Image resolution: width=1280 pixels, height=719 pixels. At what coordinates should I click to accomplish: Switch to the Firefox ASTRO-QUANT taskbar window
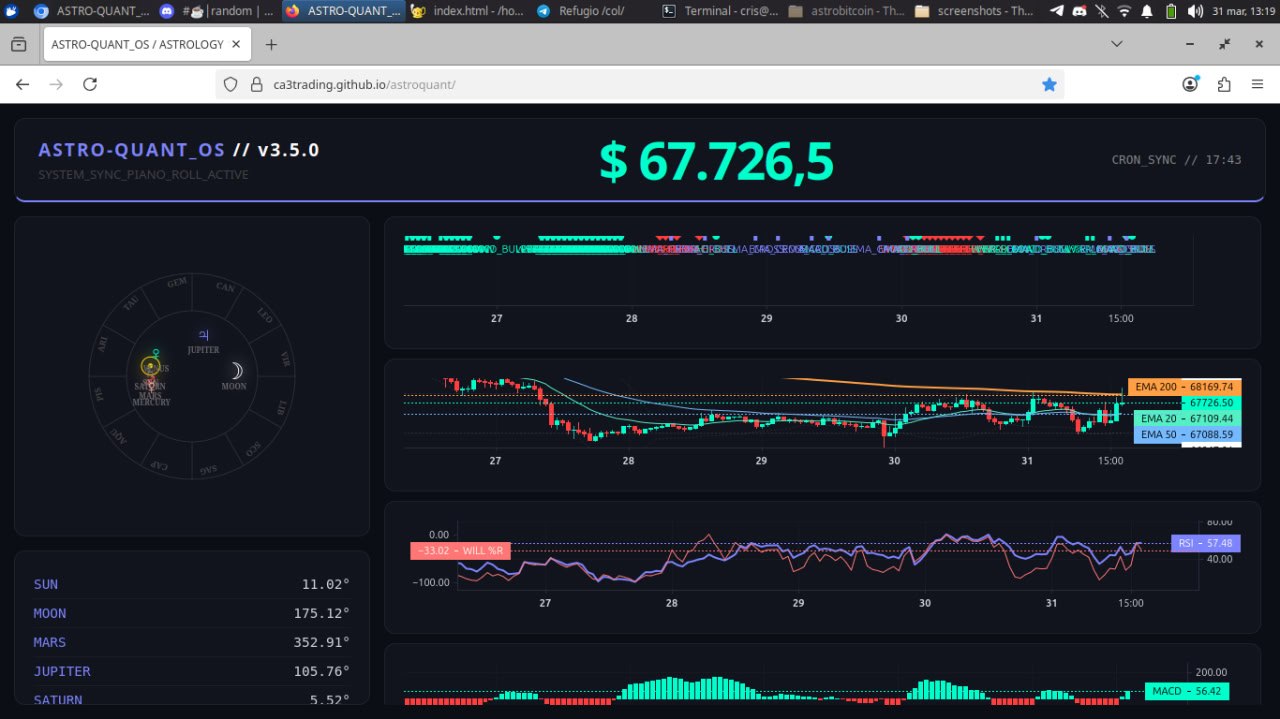pos(343,11)
